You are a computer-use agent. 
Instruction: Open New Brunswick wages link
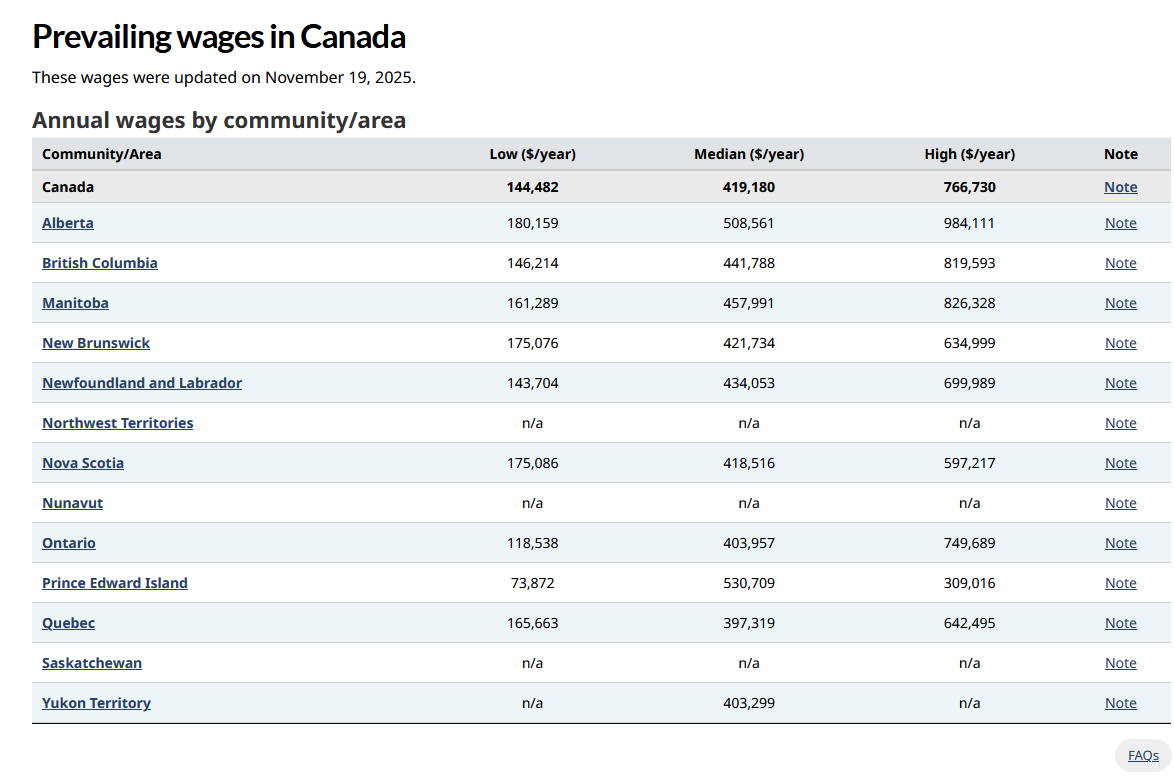96,343
